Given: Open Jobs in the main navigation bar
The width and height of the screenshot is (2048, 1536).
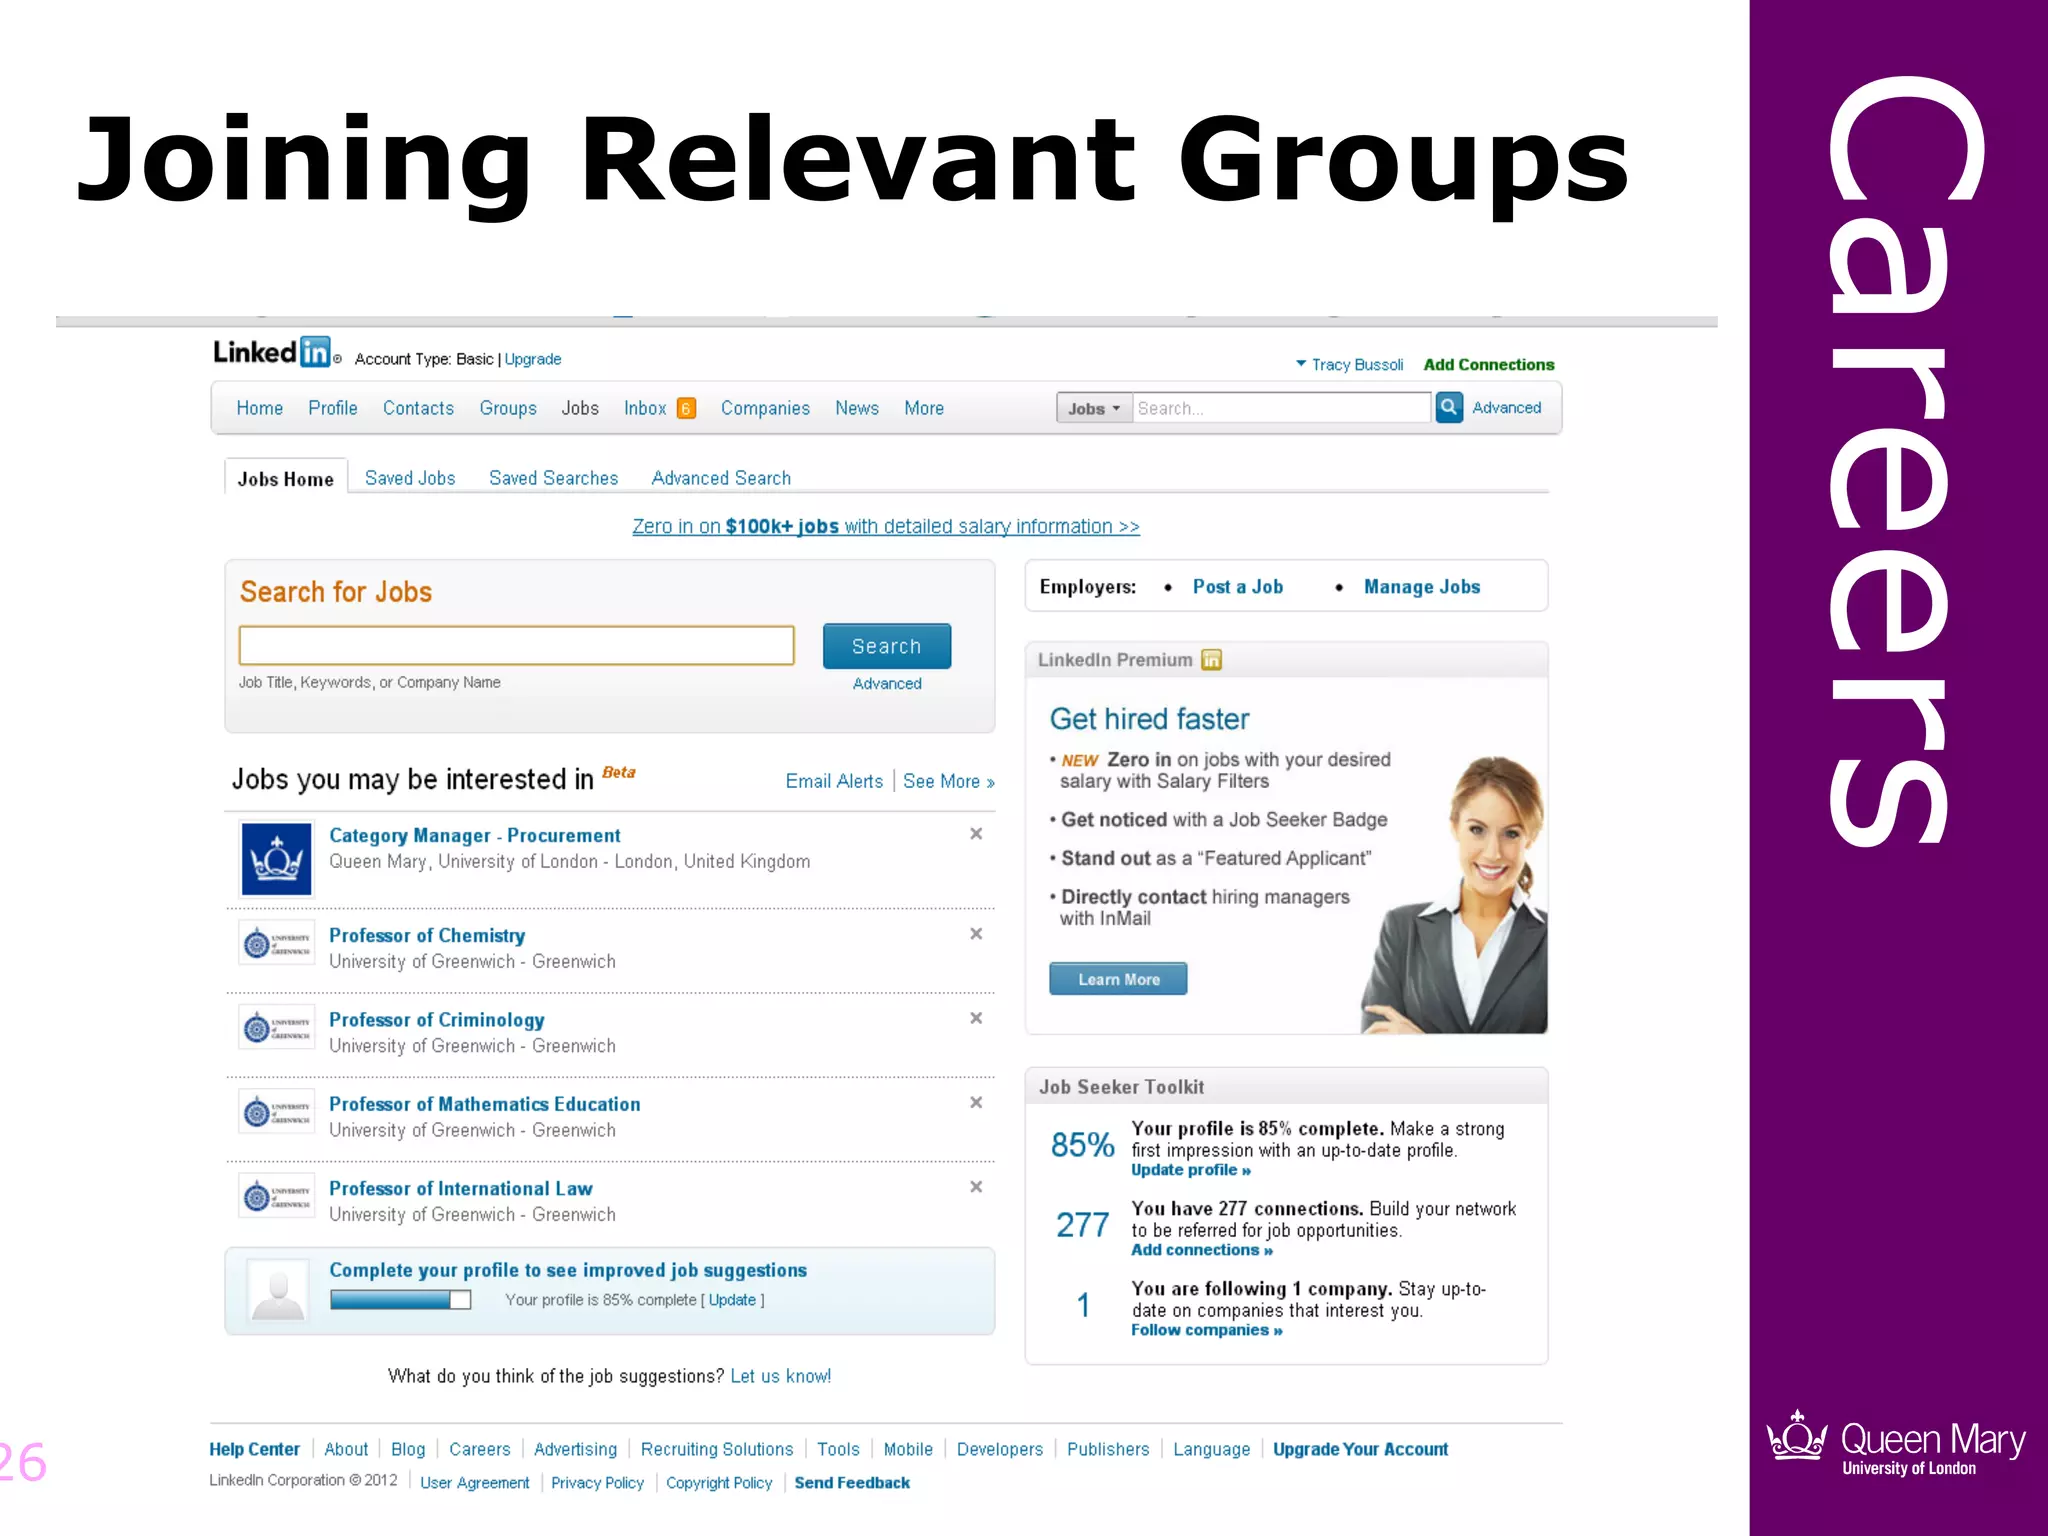Looking at the screenshot, I should tap(580, 408).
